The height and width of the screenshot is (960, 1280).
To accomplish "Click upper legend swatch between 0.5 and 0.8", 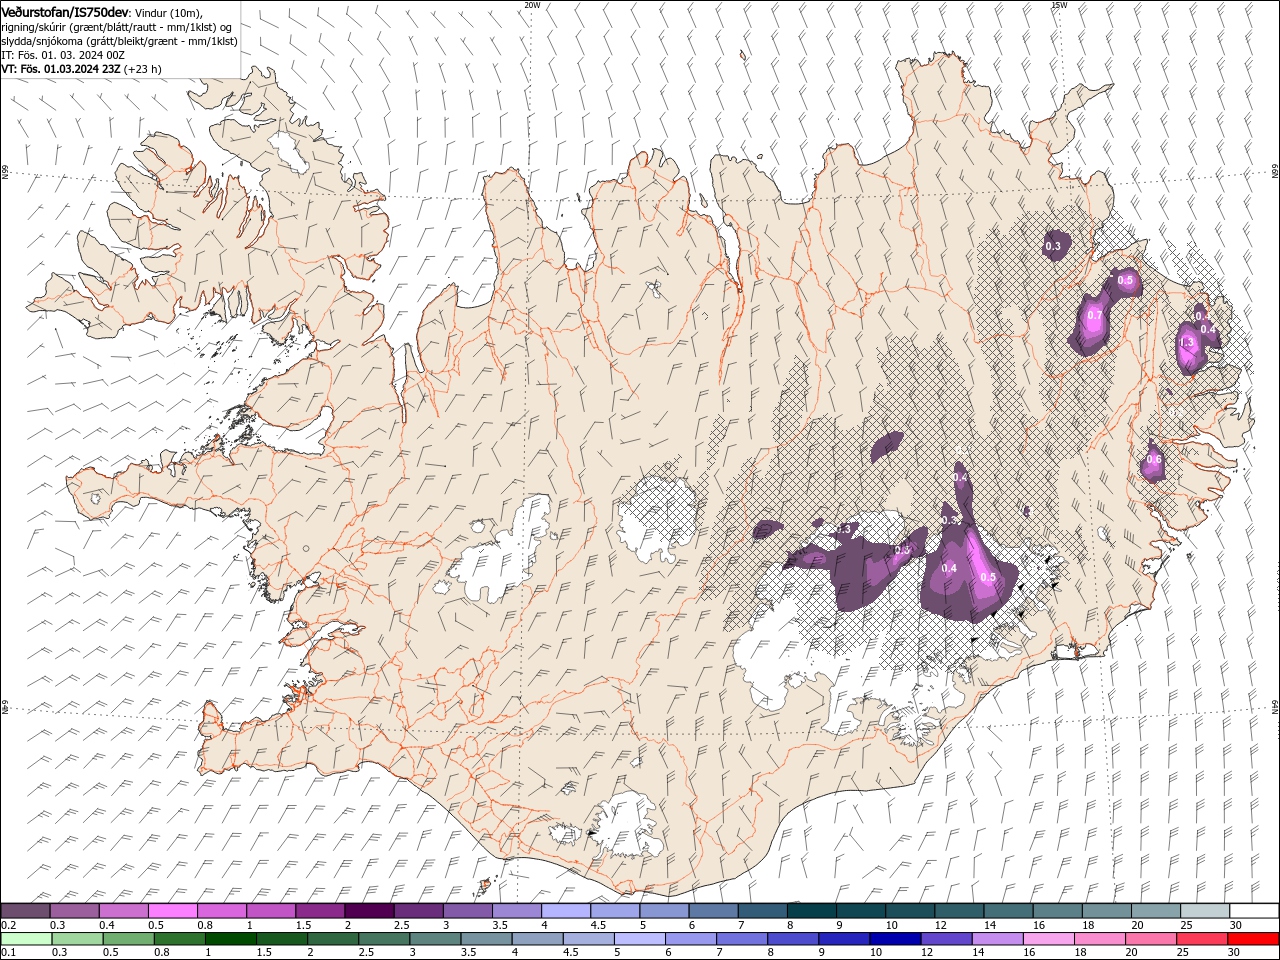I will tap(172, 911).
